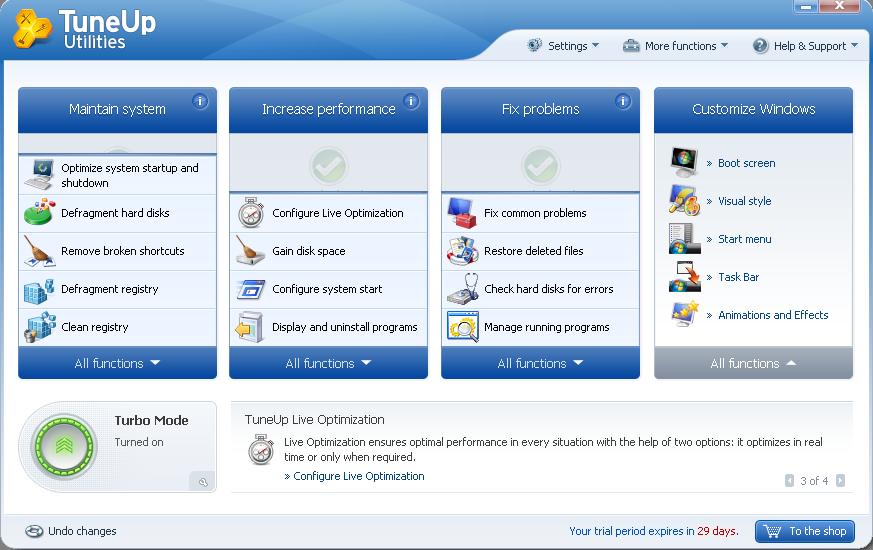Click the Restore deleted files lifebuoy icon
Viewport: 873px width, 550px height.
462,251
